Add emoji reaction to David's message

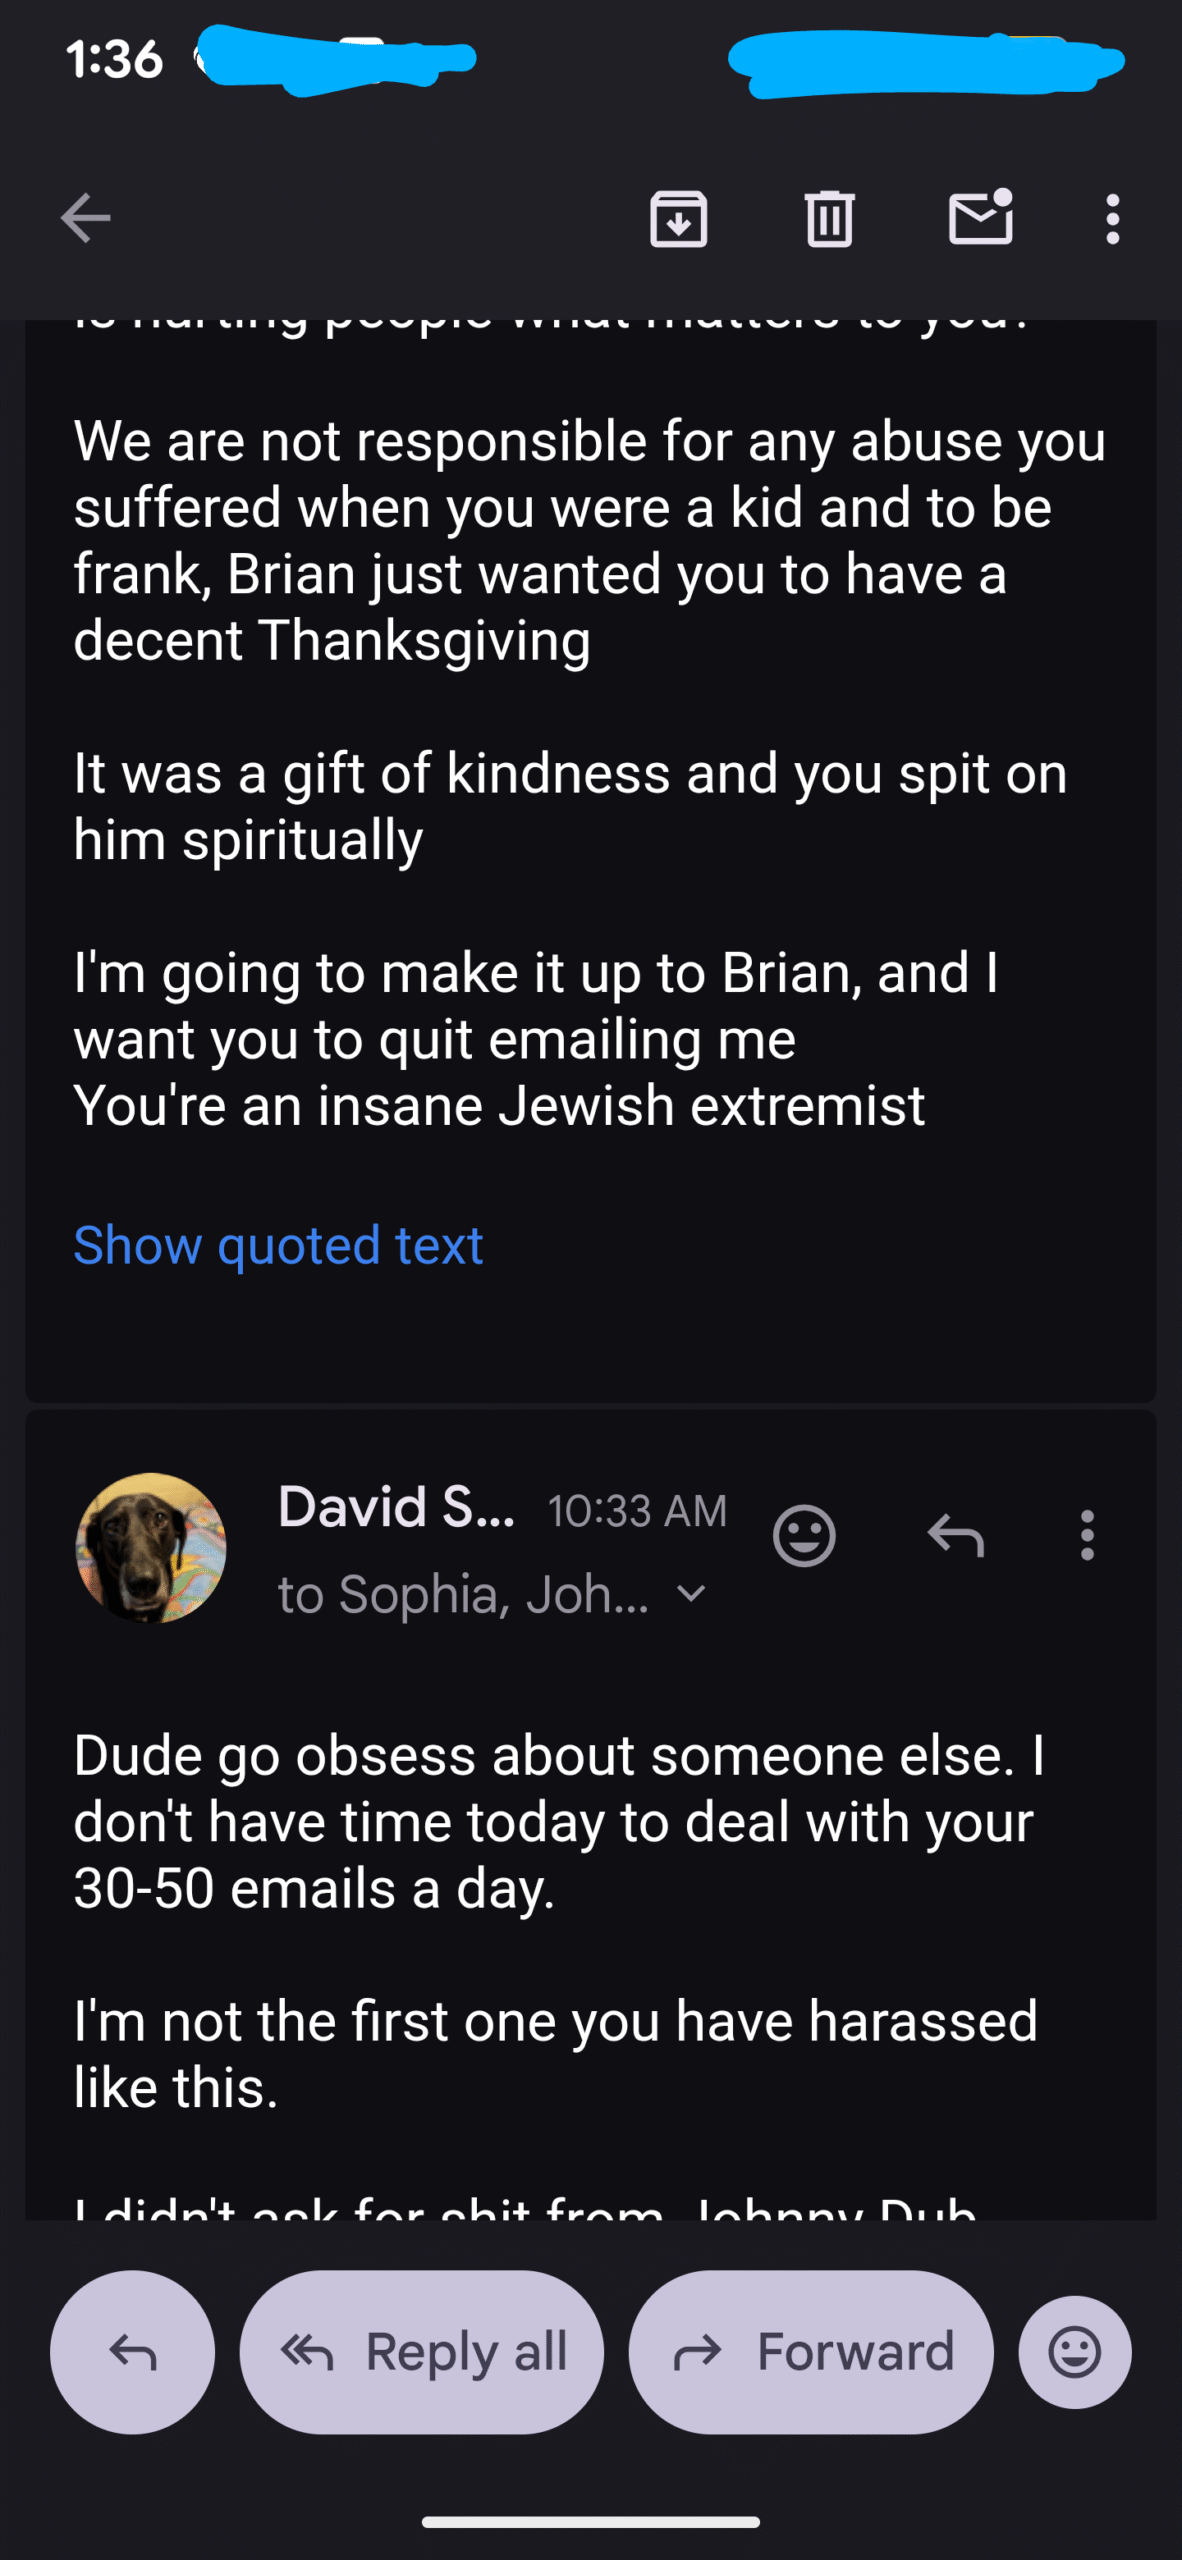pos(804,1535)
